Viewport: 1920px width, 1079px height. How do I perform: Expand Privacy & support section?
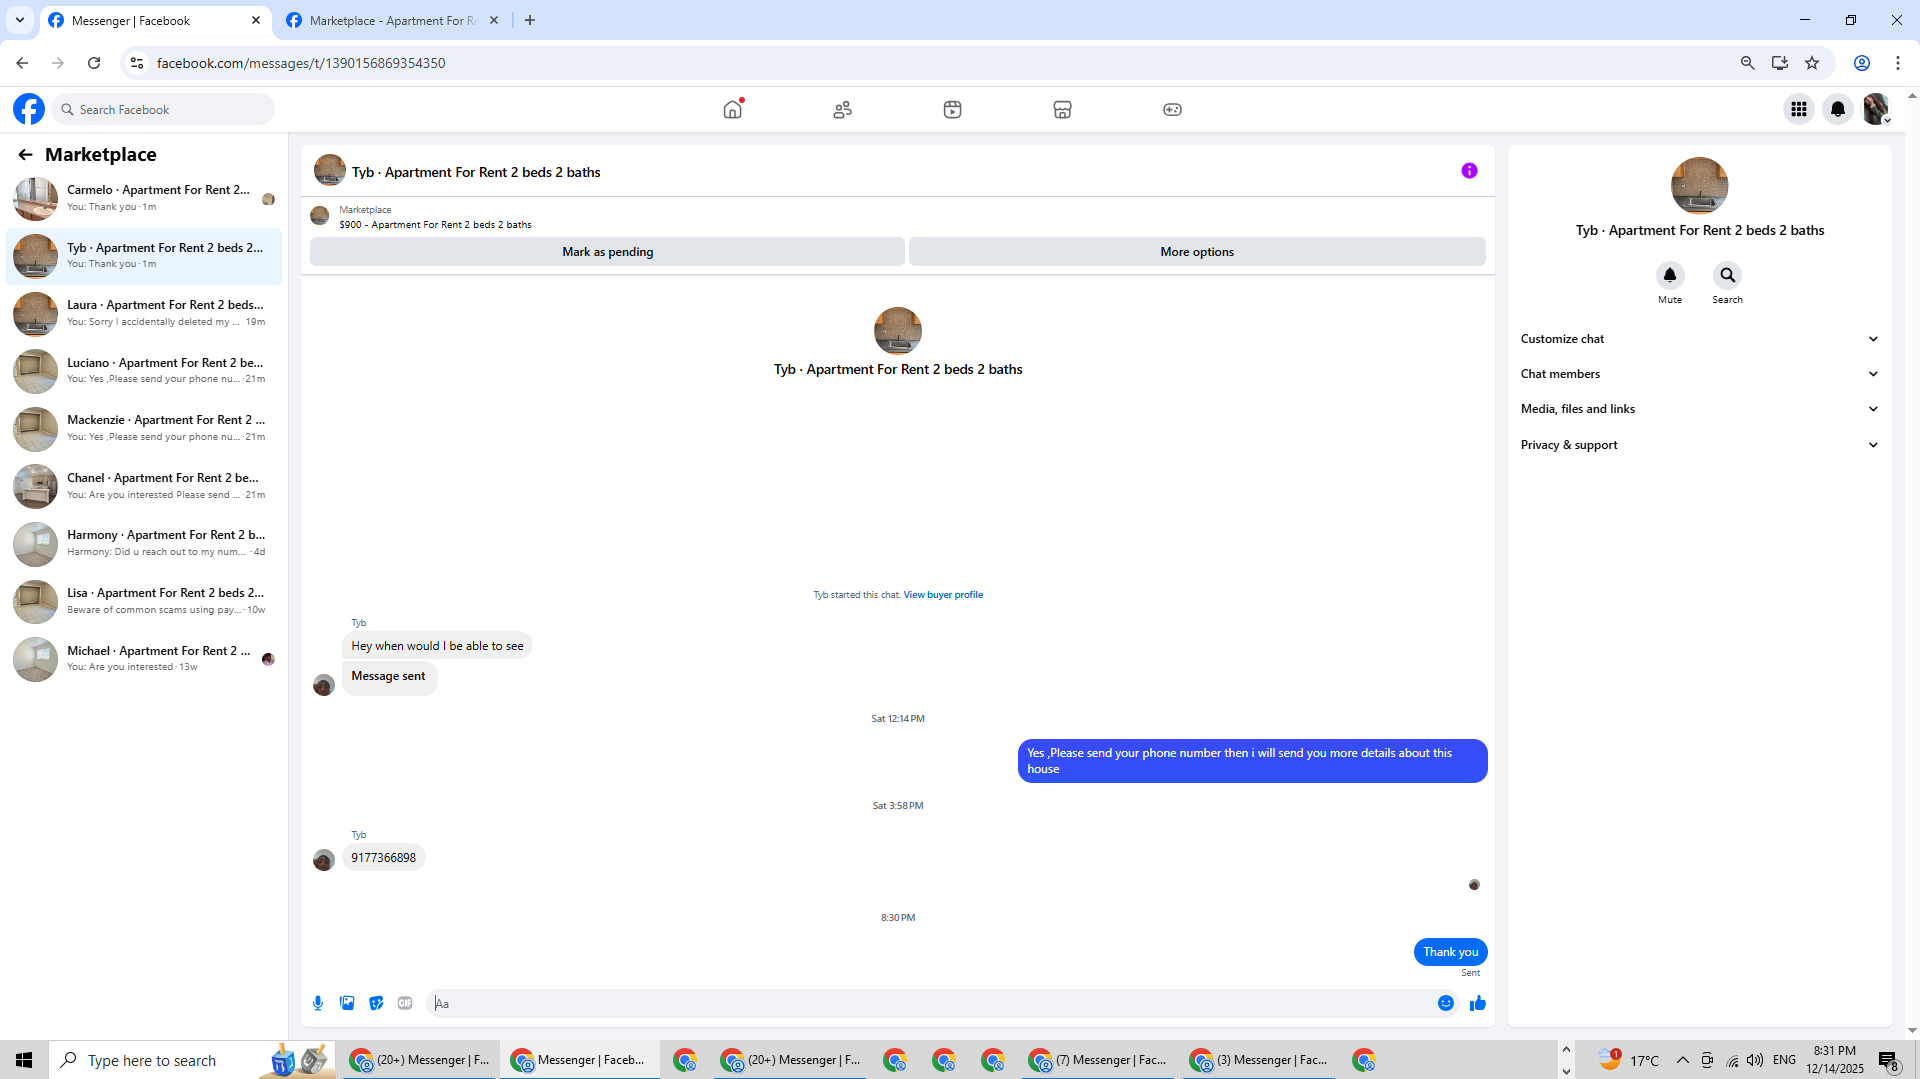click(x=1699, y=445)
